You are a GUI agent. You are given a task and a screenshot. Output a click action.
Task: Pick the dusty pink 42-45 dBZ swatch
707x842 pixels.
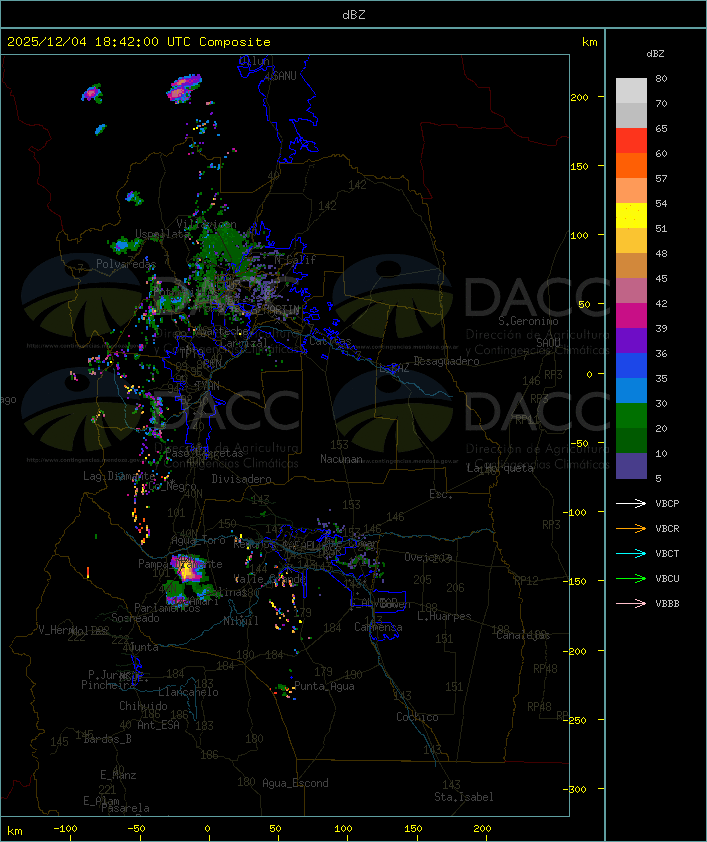631,291
